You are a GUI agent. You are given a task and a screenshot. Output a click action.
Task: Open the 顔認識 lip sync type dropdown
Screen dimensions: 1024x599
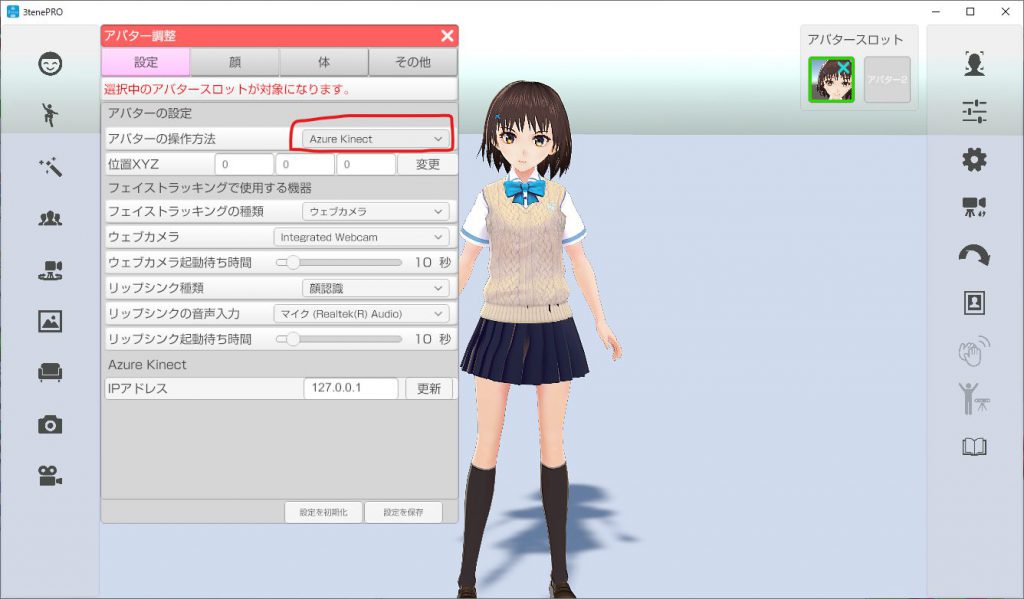(376, 288)
